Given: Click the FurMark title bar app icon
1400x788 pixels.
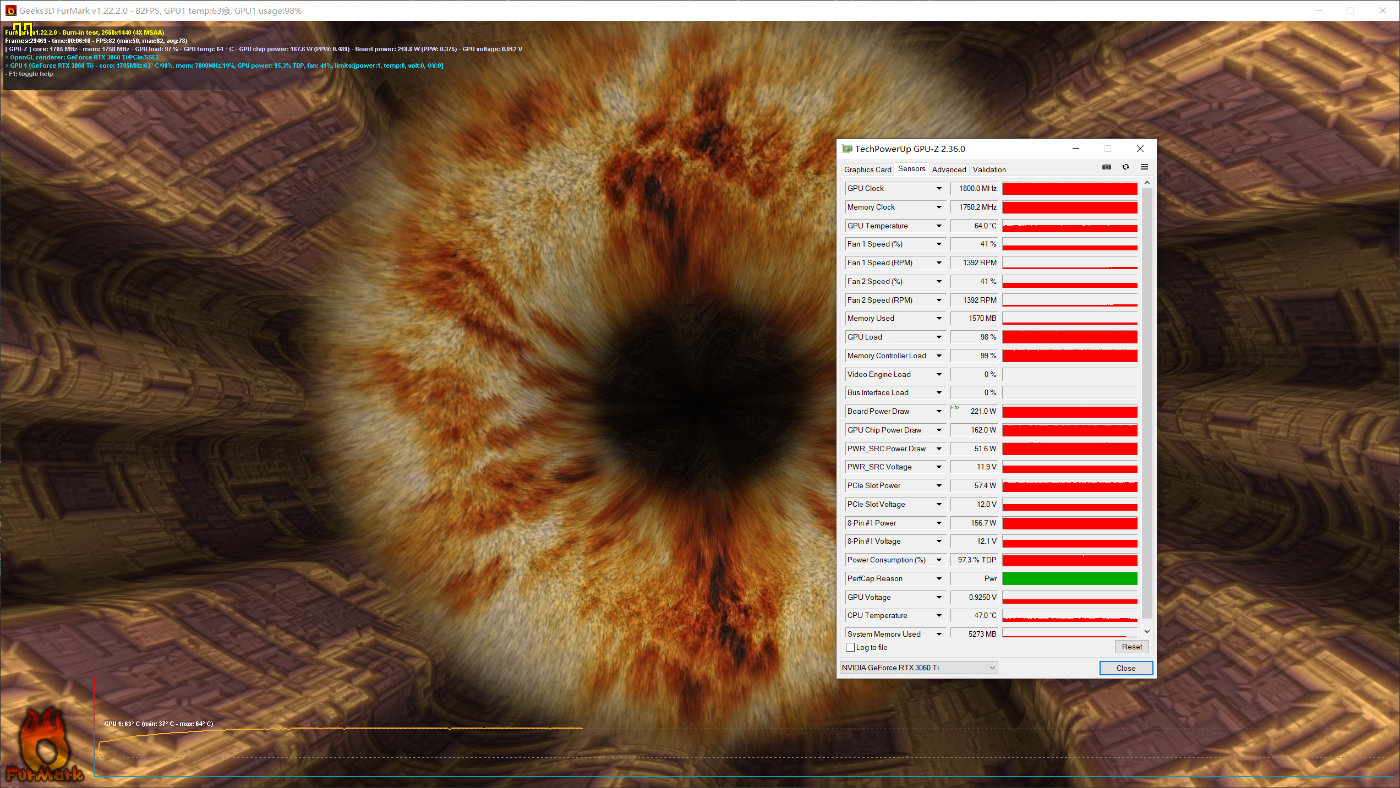Looking at the screenshot, I should [x=10, y=10].
